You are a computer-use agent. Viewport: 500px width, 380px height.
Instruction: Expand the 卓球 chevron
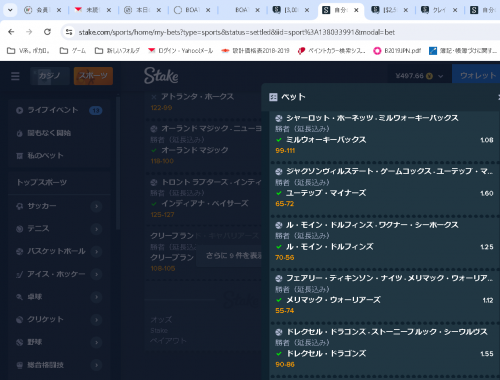[x=96, y=297]
